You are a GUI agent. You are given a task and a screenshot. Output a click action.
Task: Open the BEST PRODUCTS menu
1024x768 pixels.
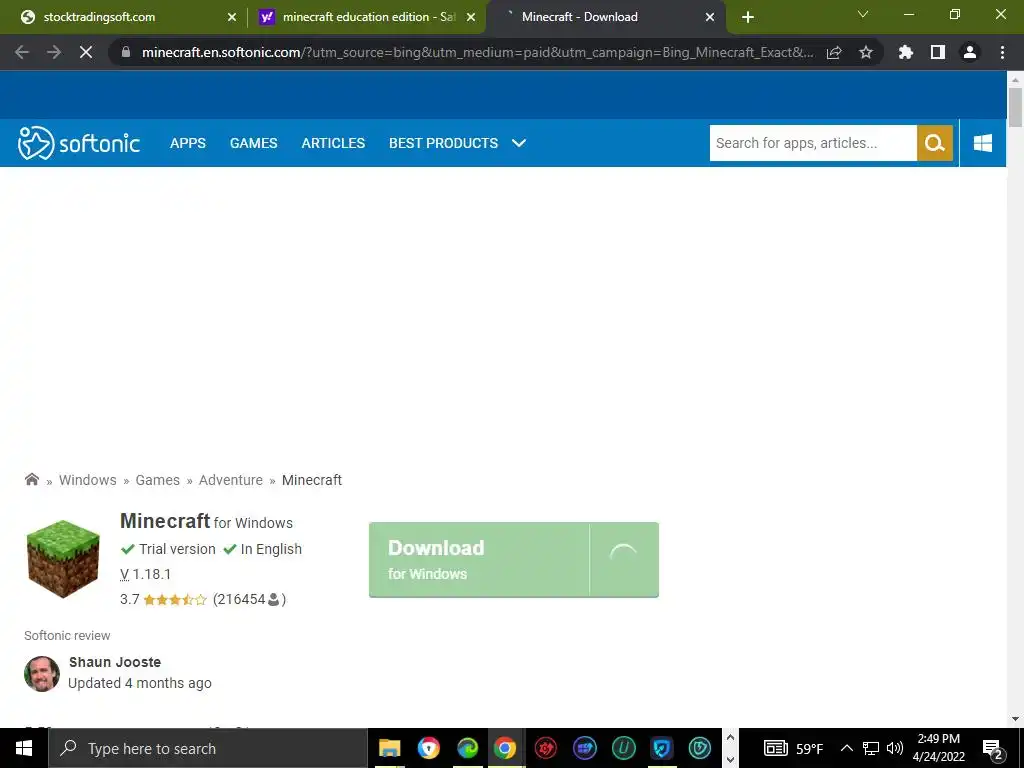[x=443, y=143]
